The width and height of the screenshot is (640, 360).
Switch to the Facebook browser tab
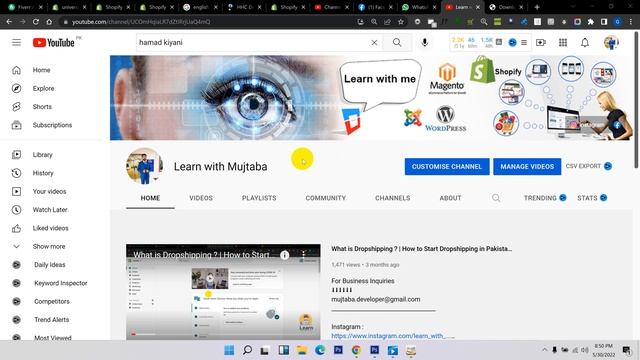pyautogui.click(x=376, y=7)
